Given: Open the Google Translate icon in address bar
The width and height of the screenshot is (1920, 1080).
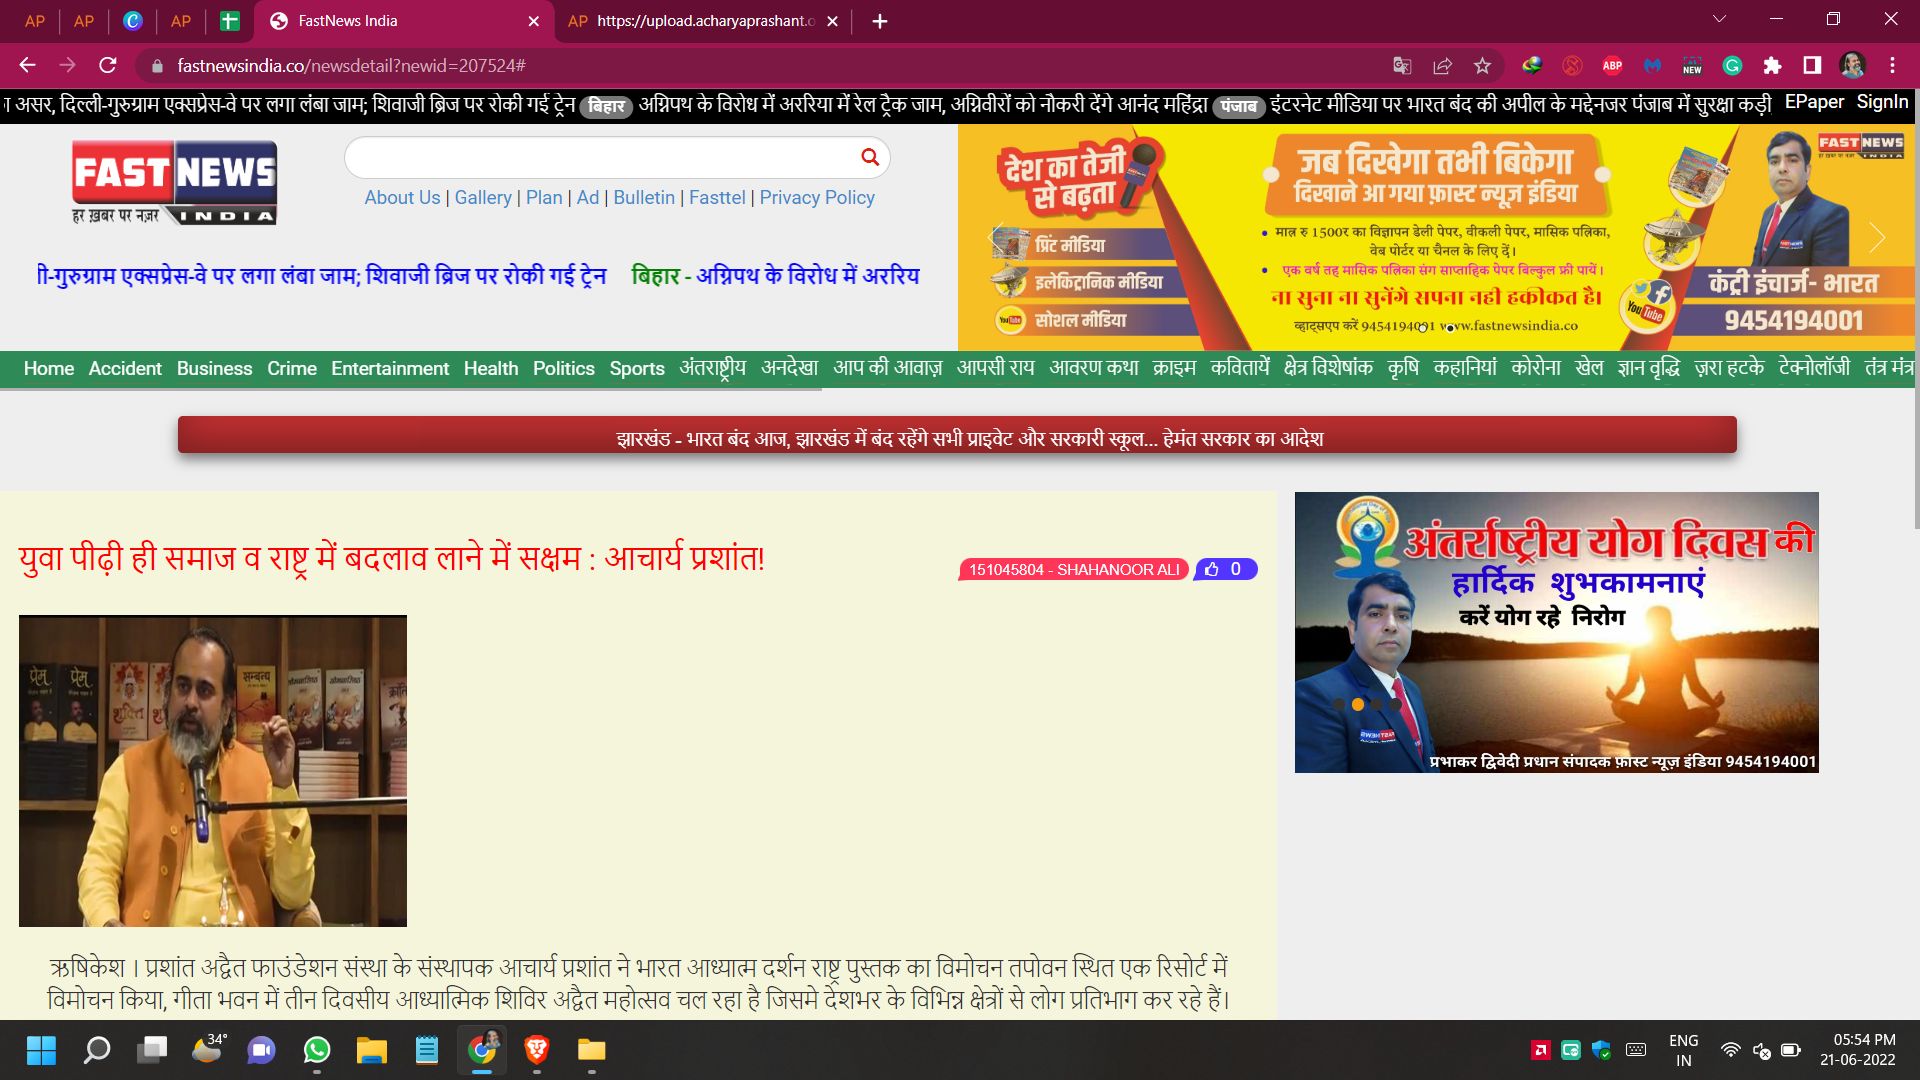Looking at the screenshot, I should (x=1402, y=66).
